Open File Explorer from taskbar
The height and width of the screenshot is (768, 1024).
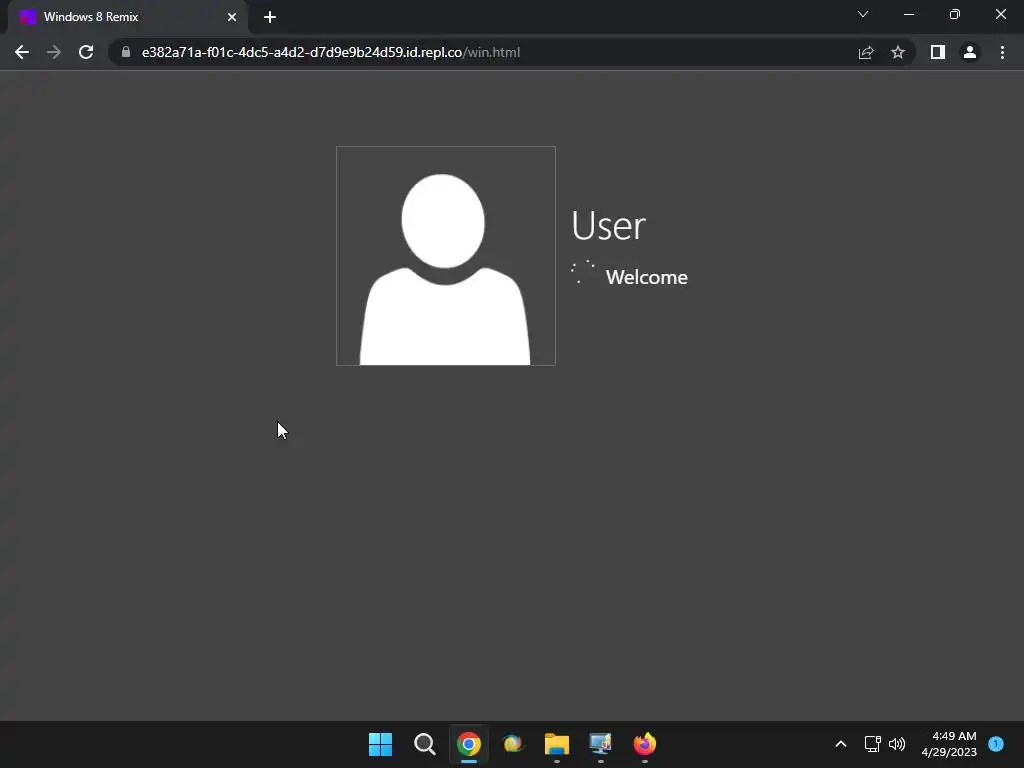point(556,744)
